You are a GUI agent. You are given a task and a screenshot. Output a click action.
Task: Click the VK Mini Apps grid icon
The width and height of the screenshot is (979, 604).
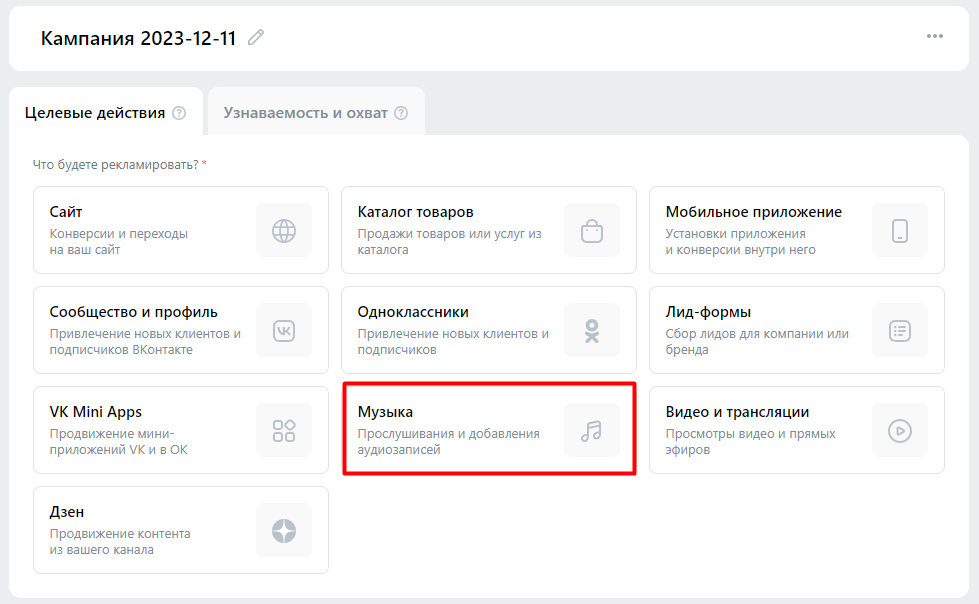click(x=284, y=431)
